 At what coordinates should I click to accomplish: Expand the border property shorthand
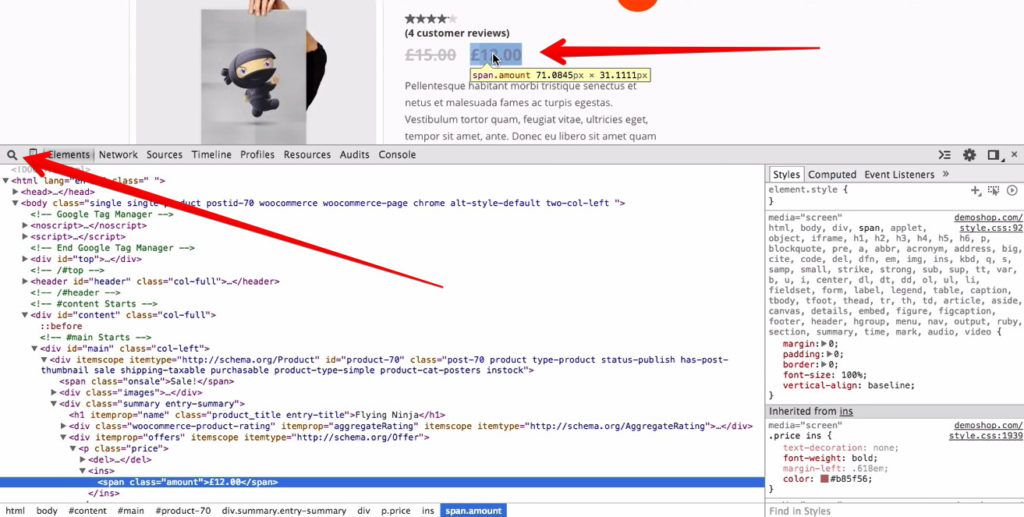(x=824, y=365)
